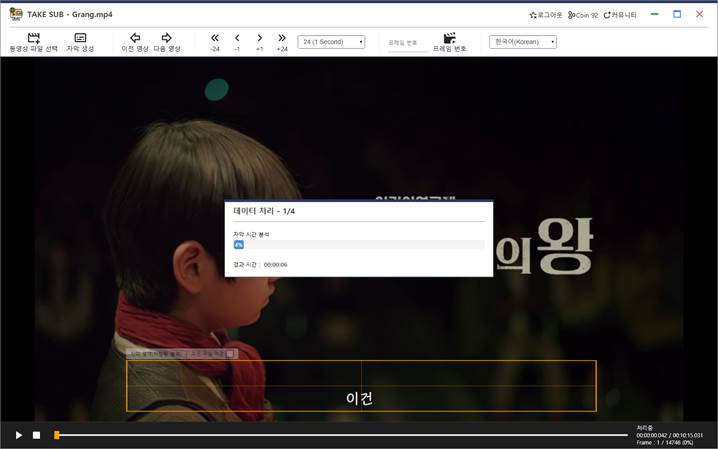The image size is (718, 449).
Task: Stop the video playback
Action: point(37,435)
